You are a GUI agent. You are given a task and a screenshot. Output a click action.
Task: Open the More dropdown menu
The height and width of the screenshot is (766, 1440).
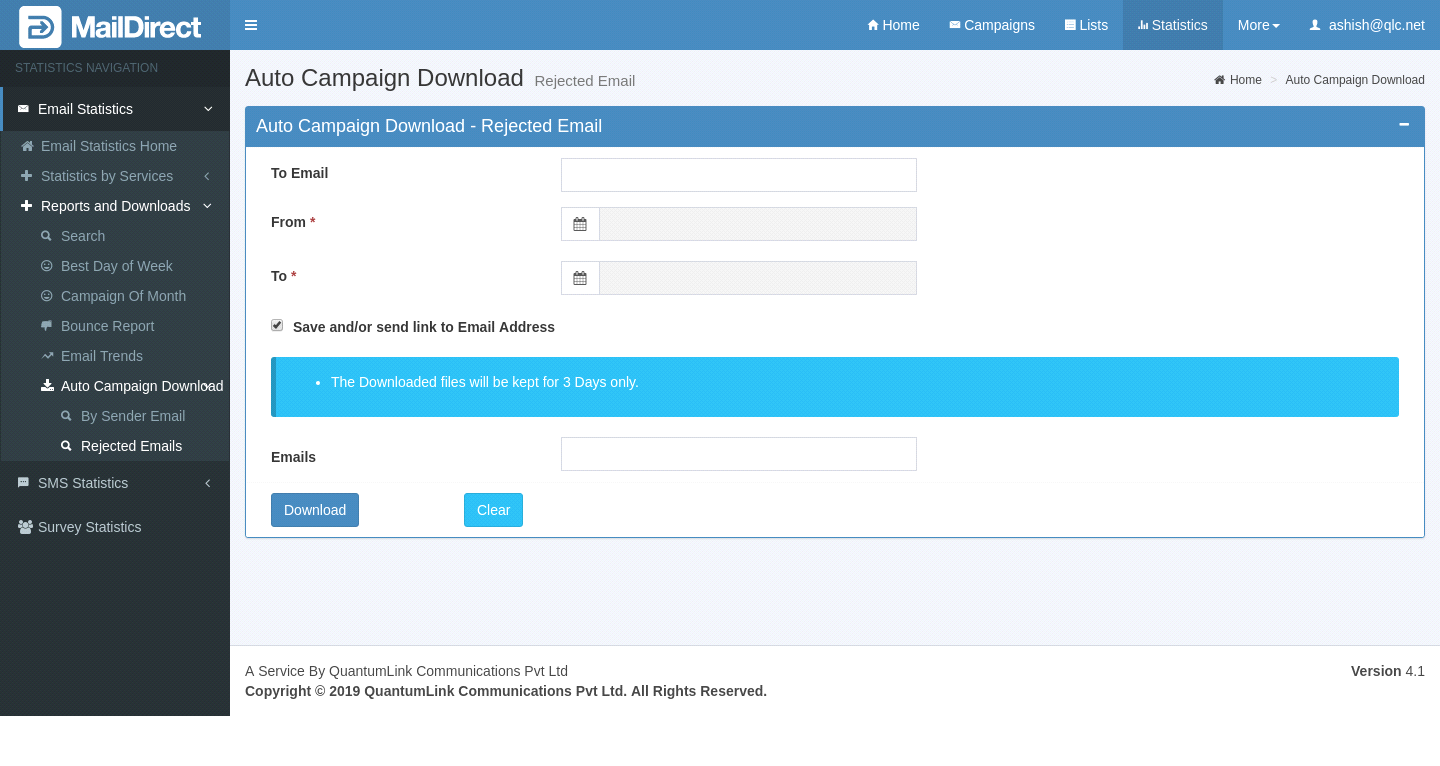click(x=1258, y=25)
